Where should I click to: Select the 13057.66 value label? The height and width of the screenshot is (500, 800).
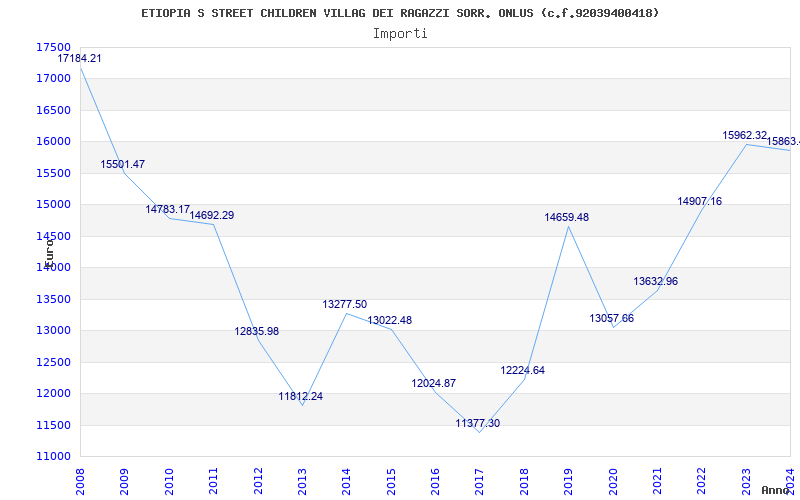(x=611, y=319)
